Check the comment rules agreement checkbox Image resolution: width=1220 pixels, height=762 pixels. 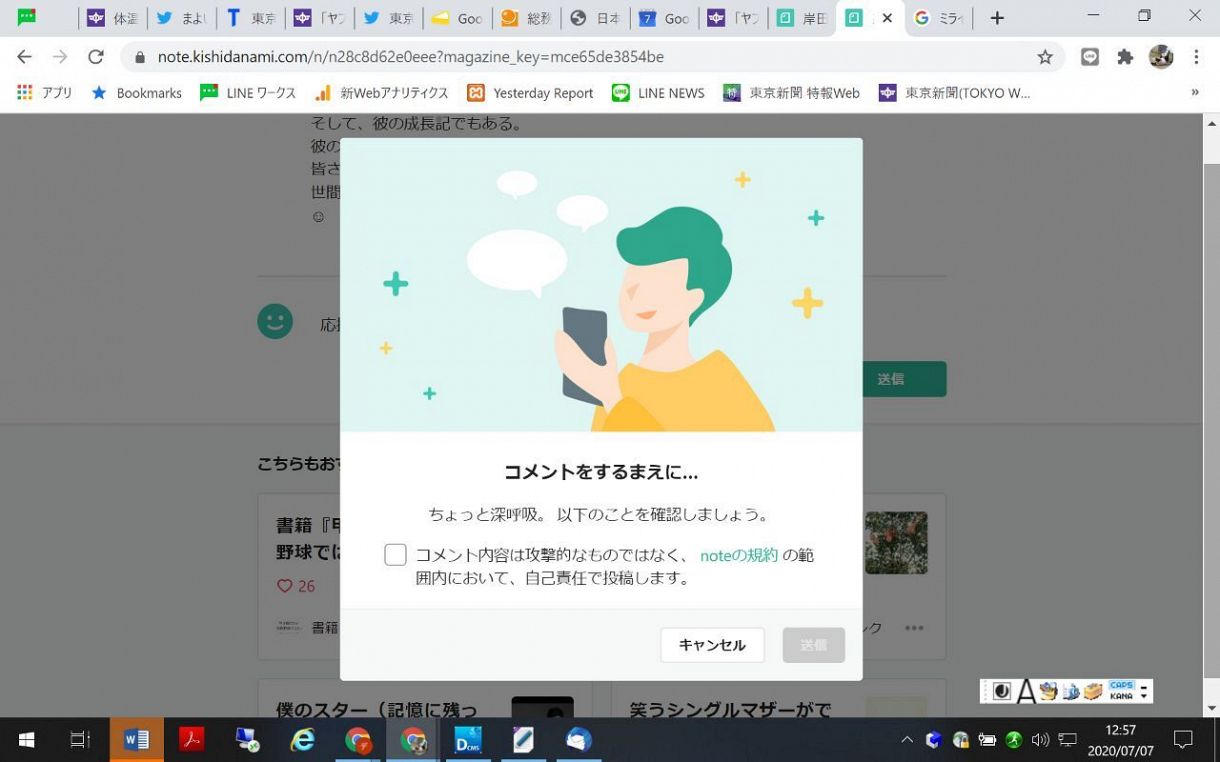395,555
